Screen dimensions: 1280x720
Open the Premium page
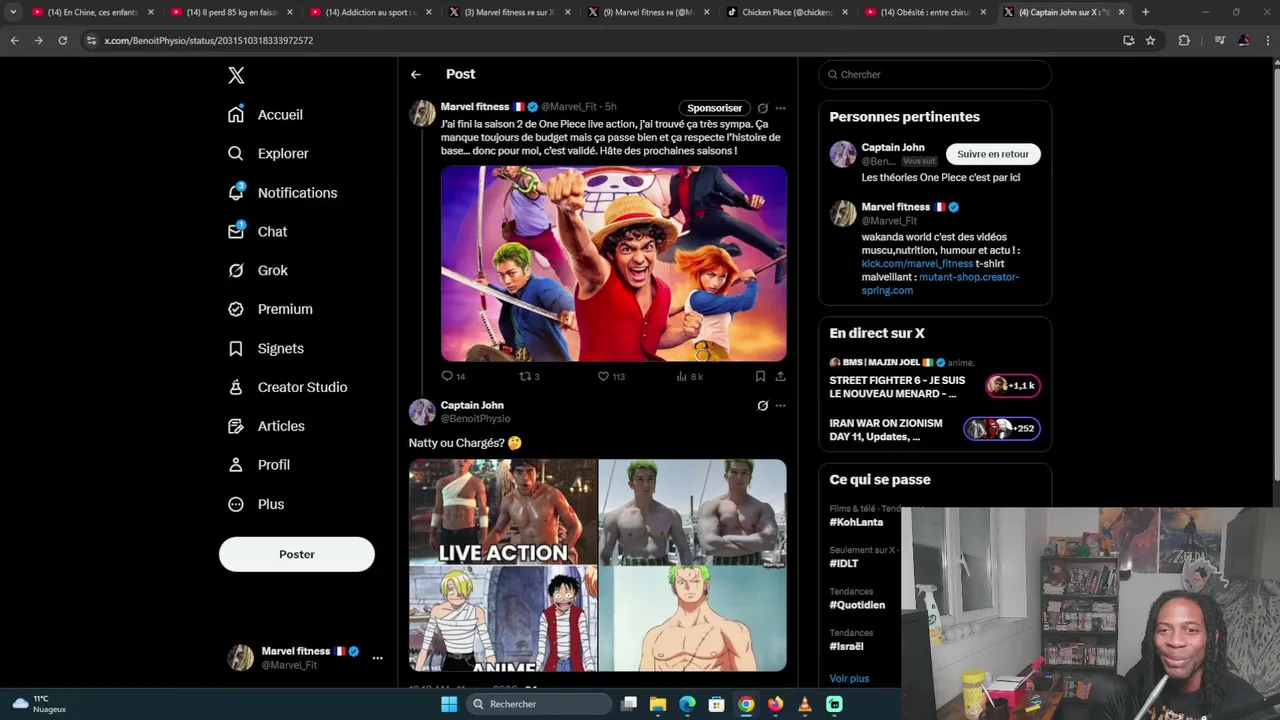(270, 309)
